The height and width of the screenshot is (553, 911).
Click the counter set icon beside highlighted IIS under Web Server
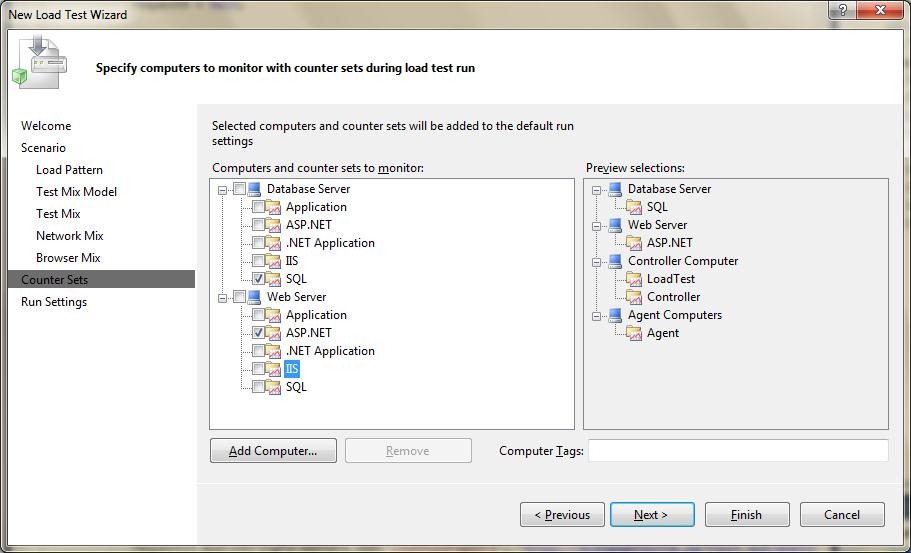coord(274,369)
